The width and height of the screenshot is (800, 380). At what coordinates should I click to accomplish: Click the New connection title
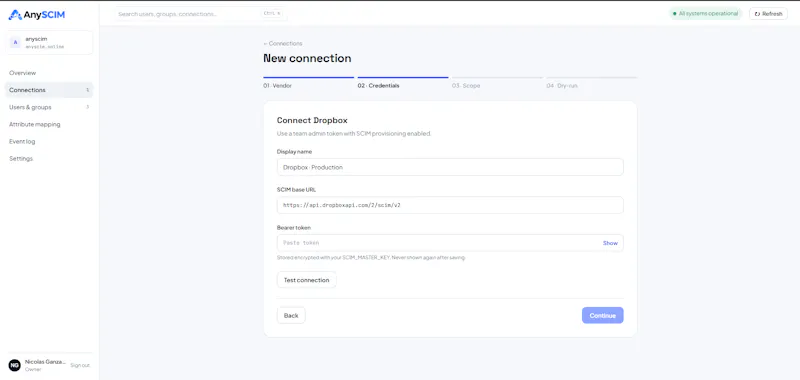307,58
